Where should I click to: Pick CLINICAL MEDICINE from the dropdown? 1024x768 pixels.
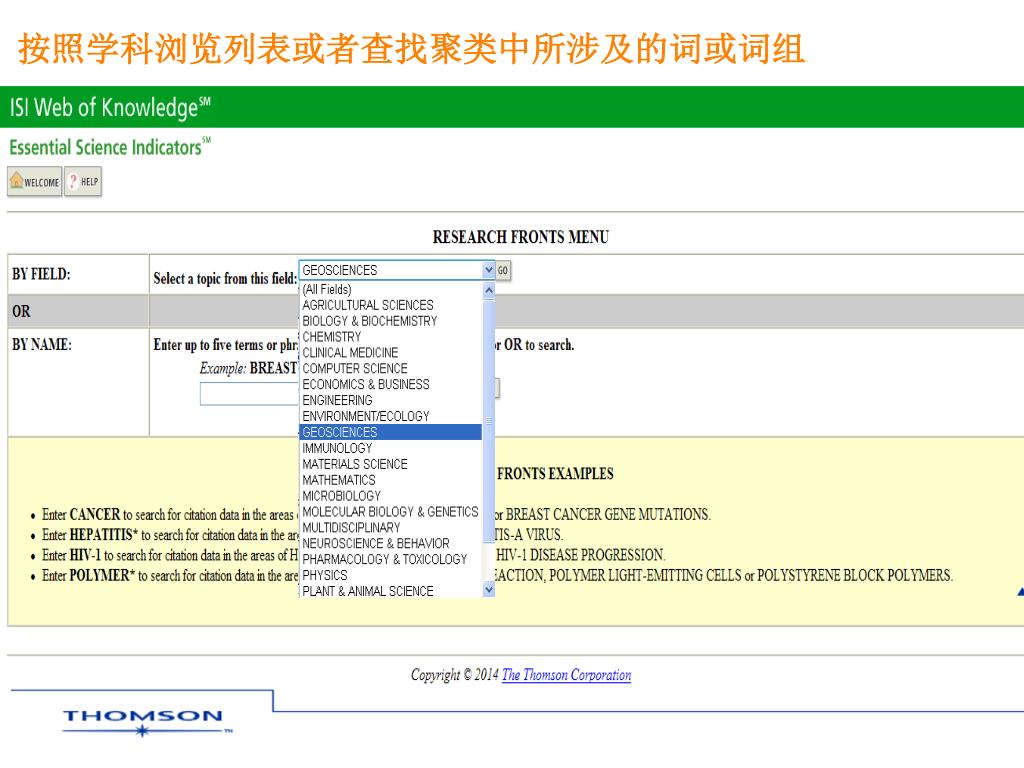click(x=390, y=353)
